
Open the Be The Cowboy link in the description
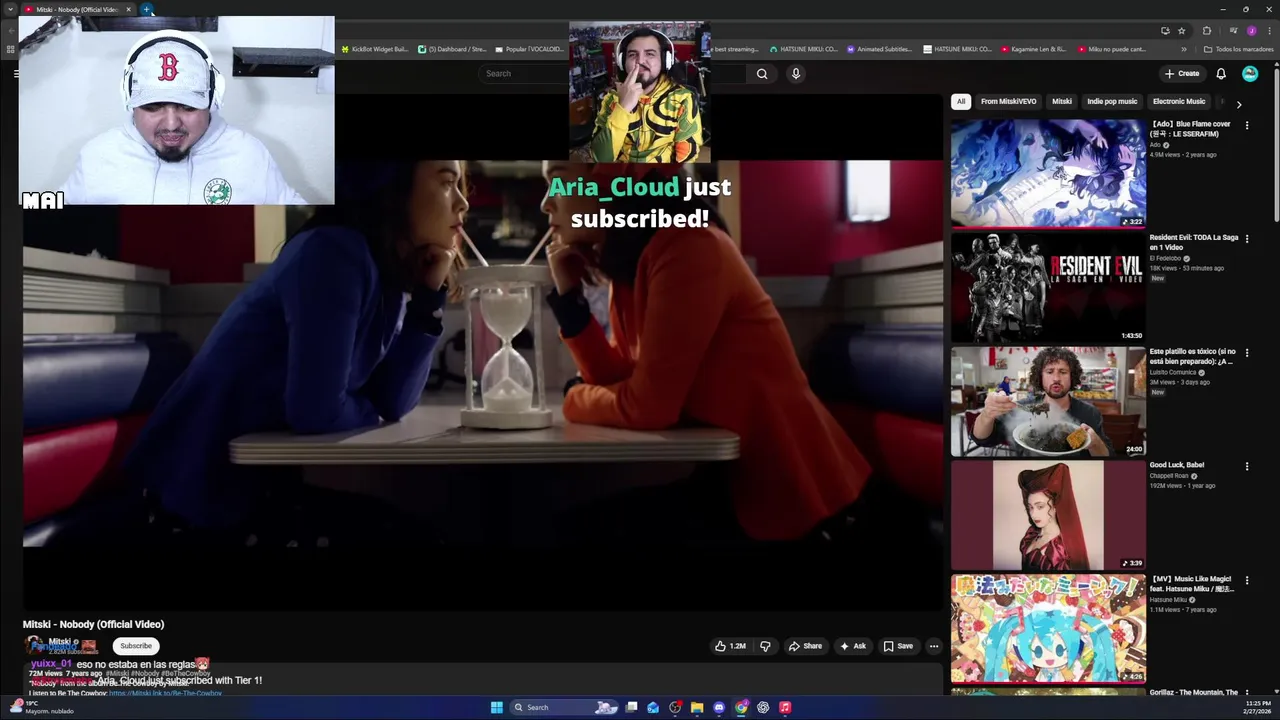(165, 693)
